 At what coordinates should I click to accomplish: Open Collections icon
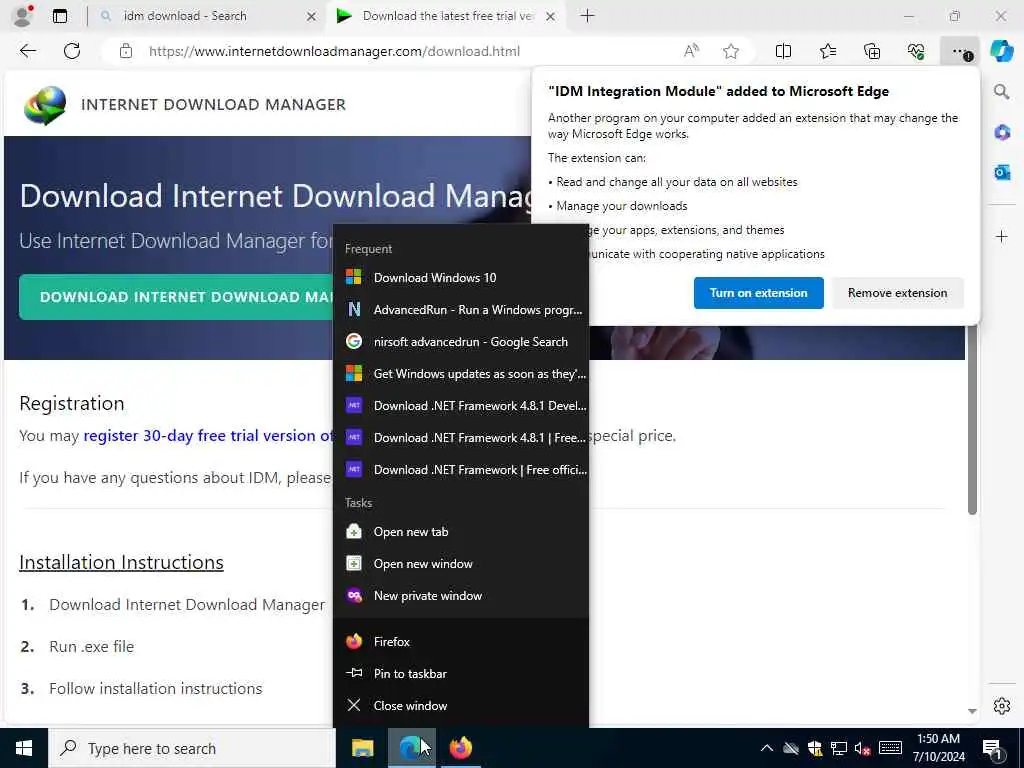pyautogui.click(x=872, y=51)
